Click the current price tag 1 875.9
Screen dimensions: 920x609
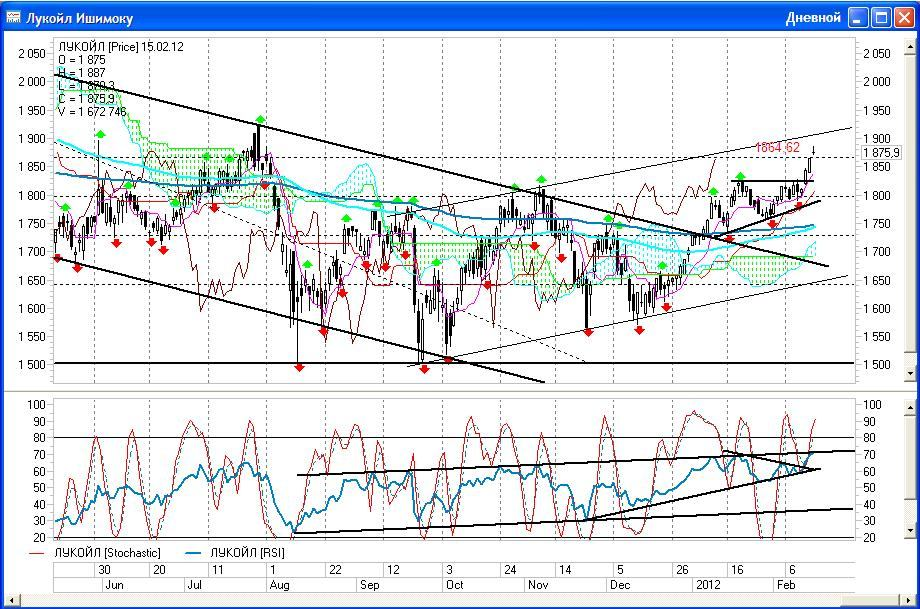coord(885,153)
